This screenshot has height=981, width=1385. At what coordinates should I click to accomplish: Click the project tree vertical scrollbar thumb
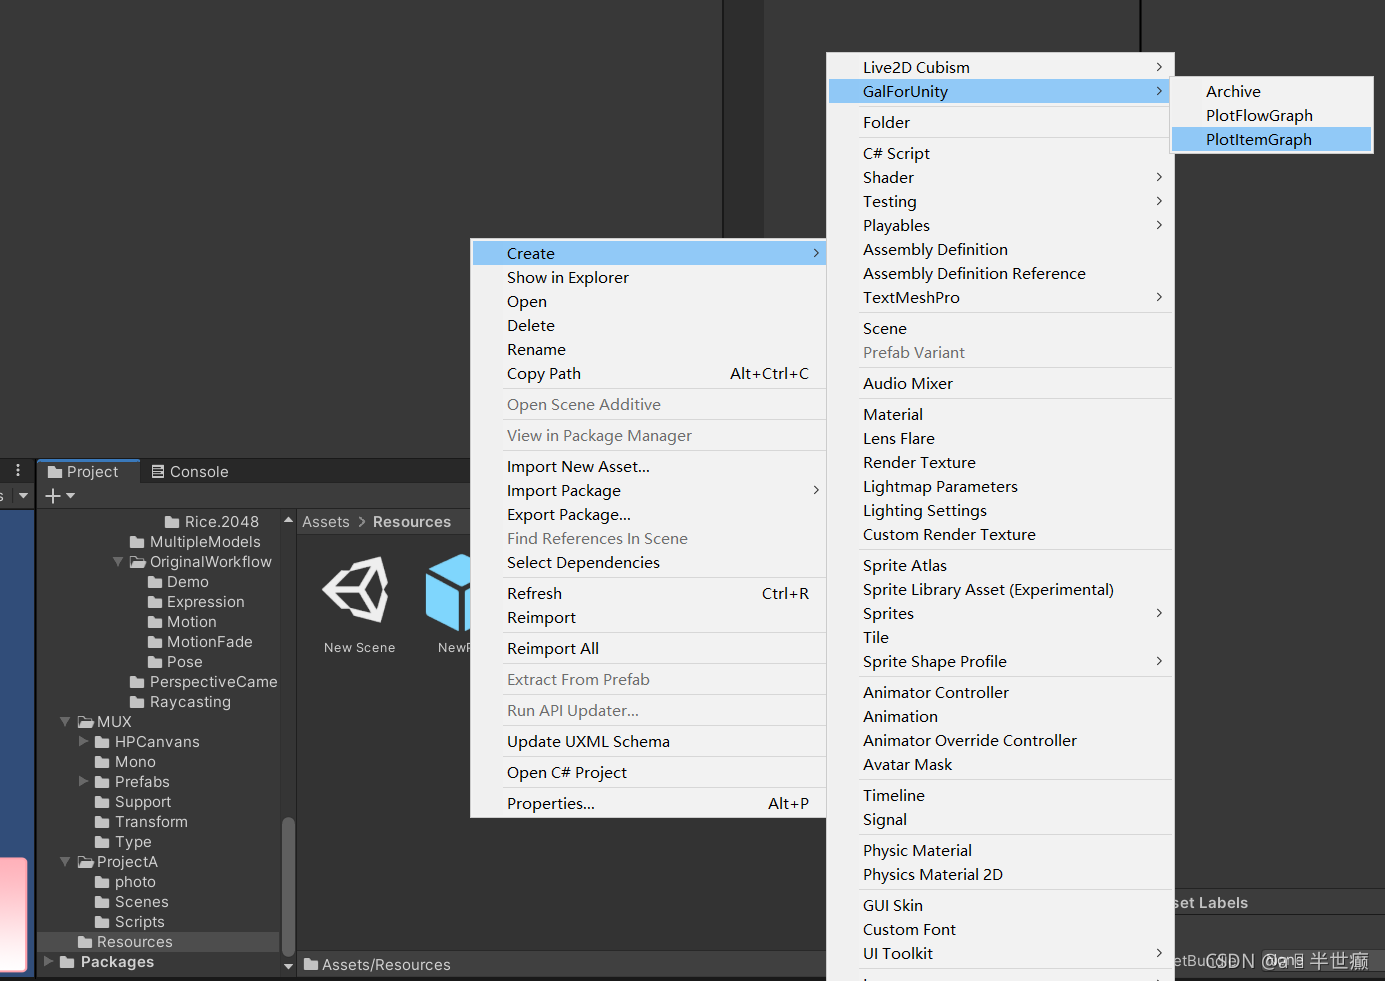coord(288,886)
